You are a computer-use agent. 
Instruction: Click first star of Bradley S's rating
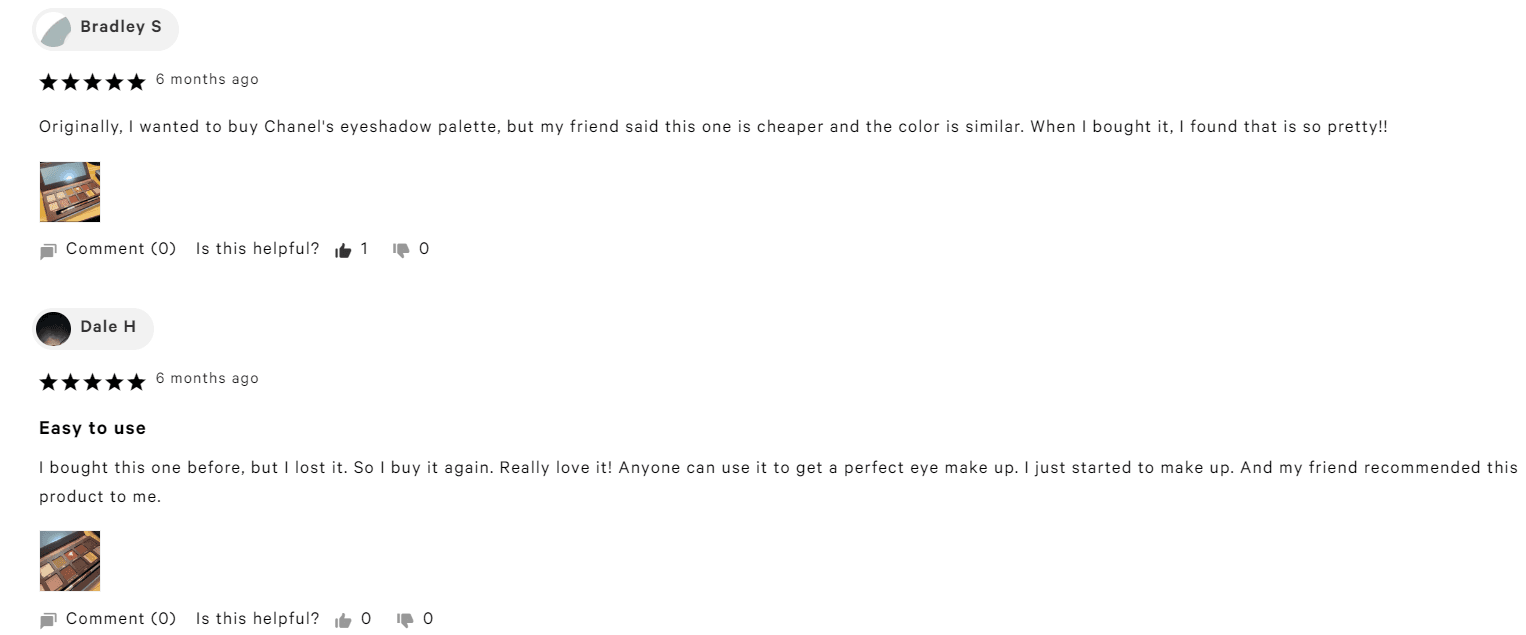click(x=48, y=82)
